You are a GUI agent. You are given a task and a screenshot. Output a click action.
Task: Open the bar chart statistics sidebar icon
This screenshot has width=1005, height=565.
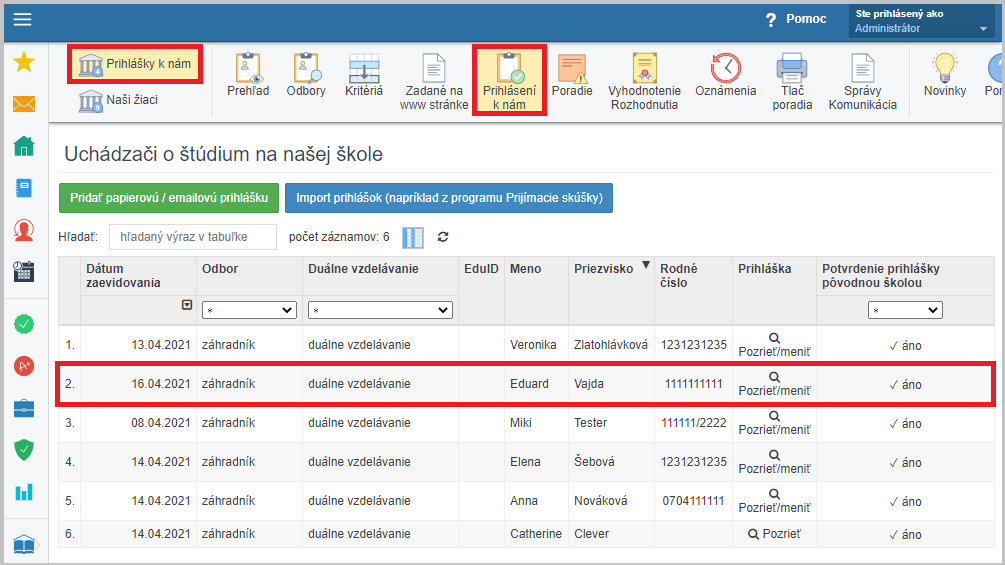click(x=24, y=492)
